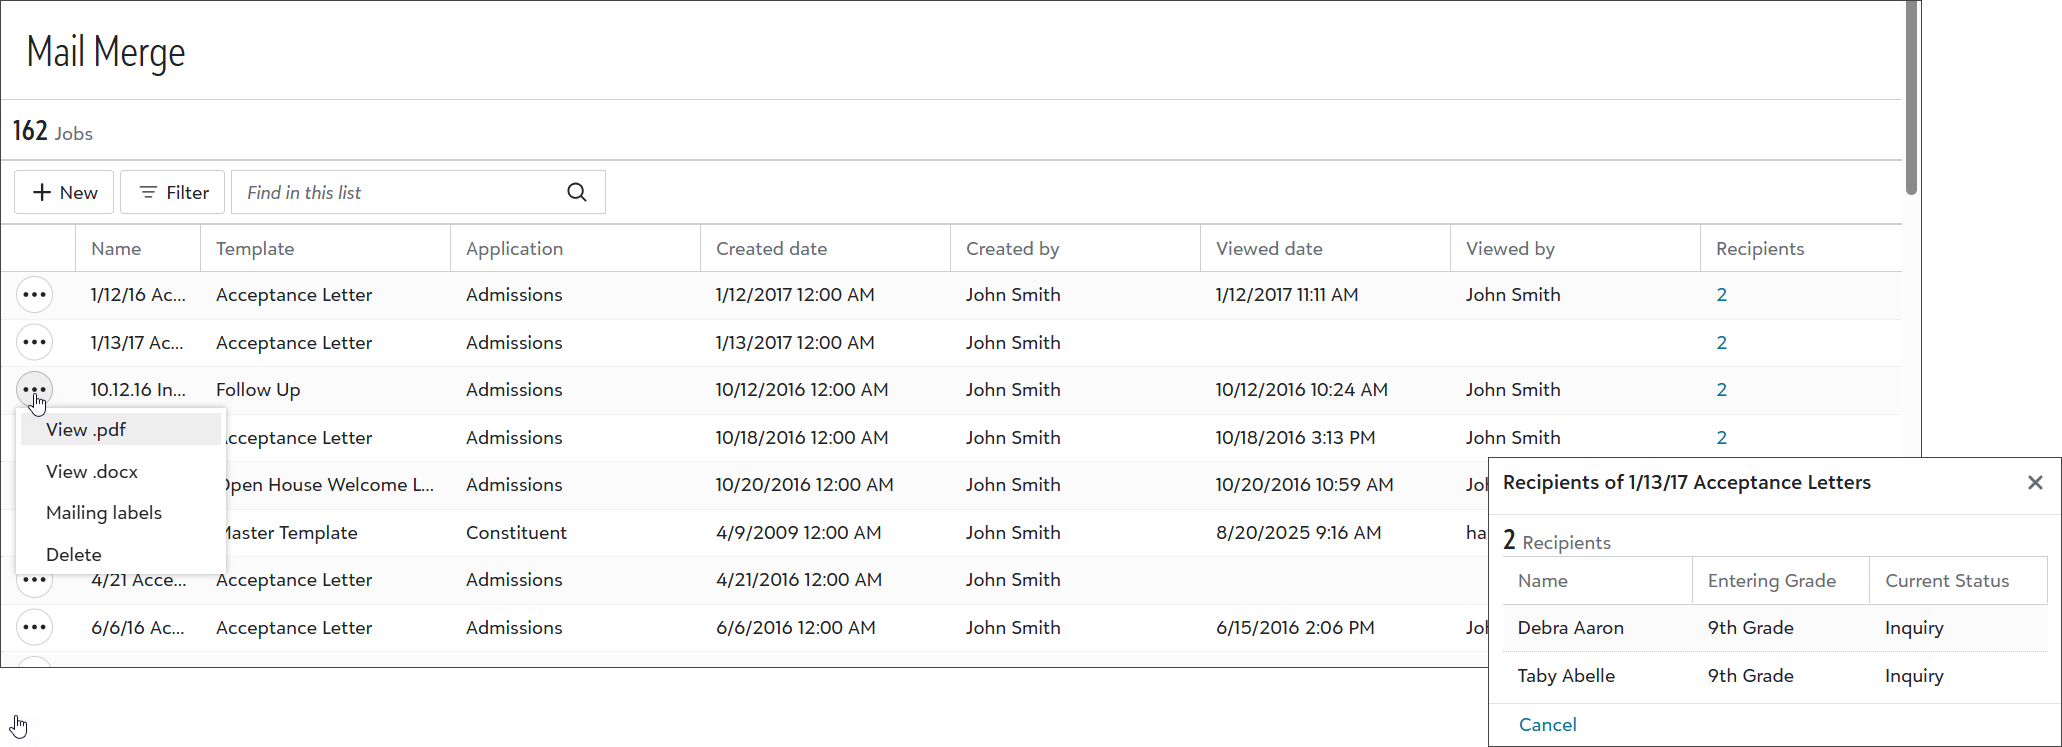Image resolution: width=2062 pixels, height=747 pixels.
Task: Click the vertical scrollbar thumb
Action: coord(1911,100)
